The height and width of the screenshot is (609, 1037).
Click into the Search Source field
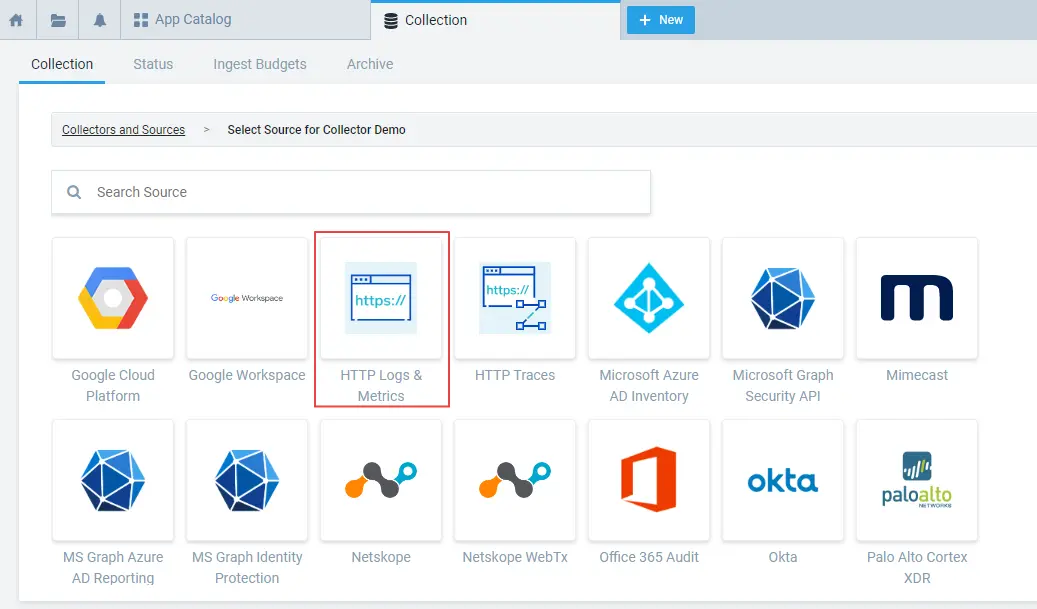[360, 192]
